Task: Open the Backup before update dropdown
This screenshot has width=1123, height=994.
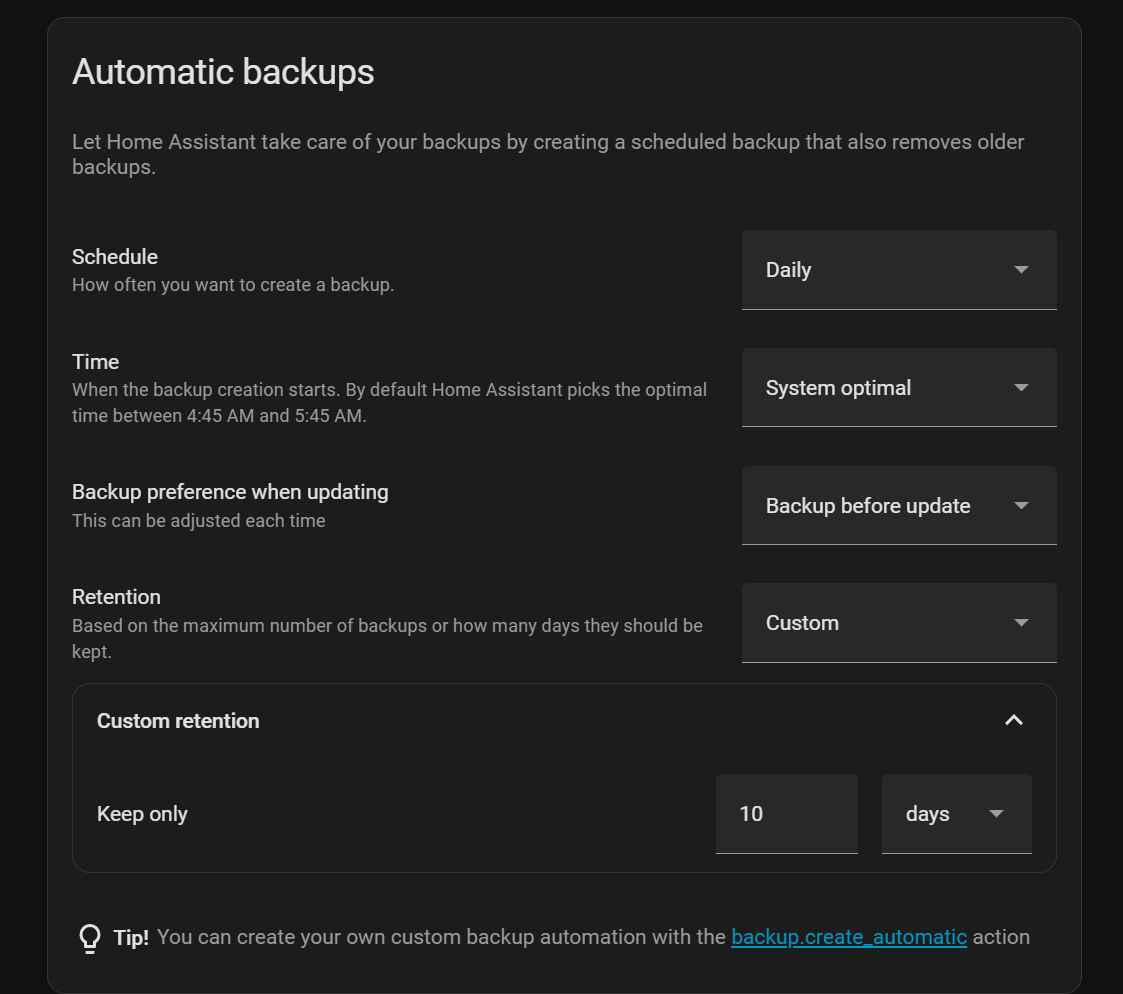Action: click(880, 506)
